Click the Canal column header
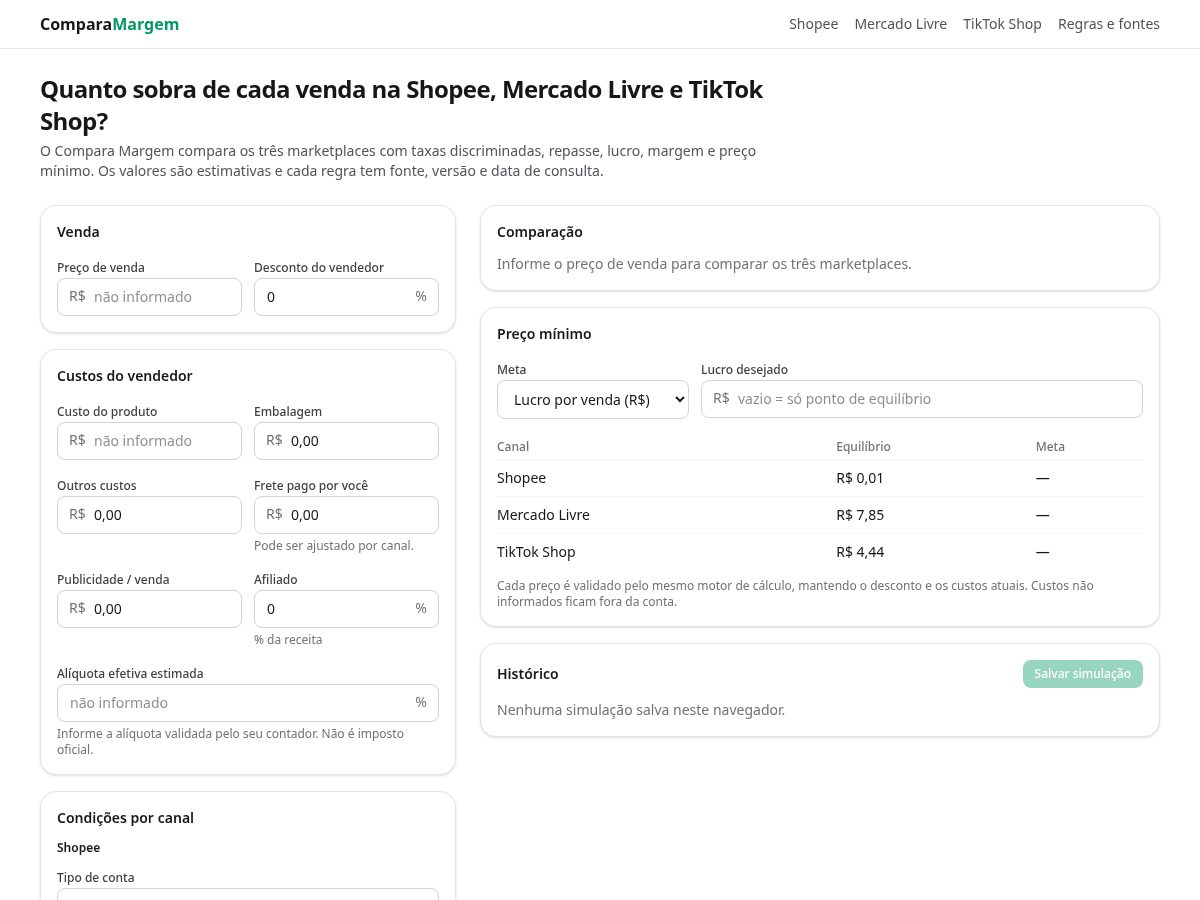This screenshot has height=900, width=1200. (513, 447)
